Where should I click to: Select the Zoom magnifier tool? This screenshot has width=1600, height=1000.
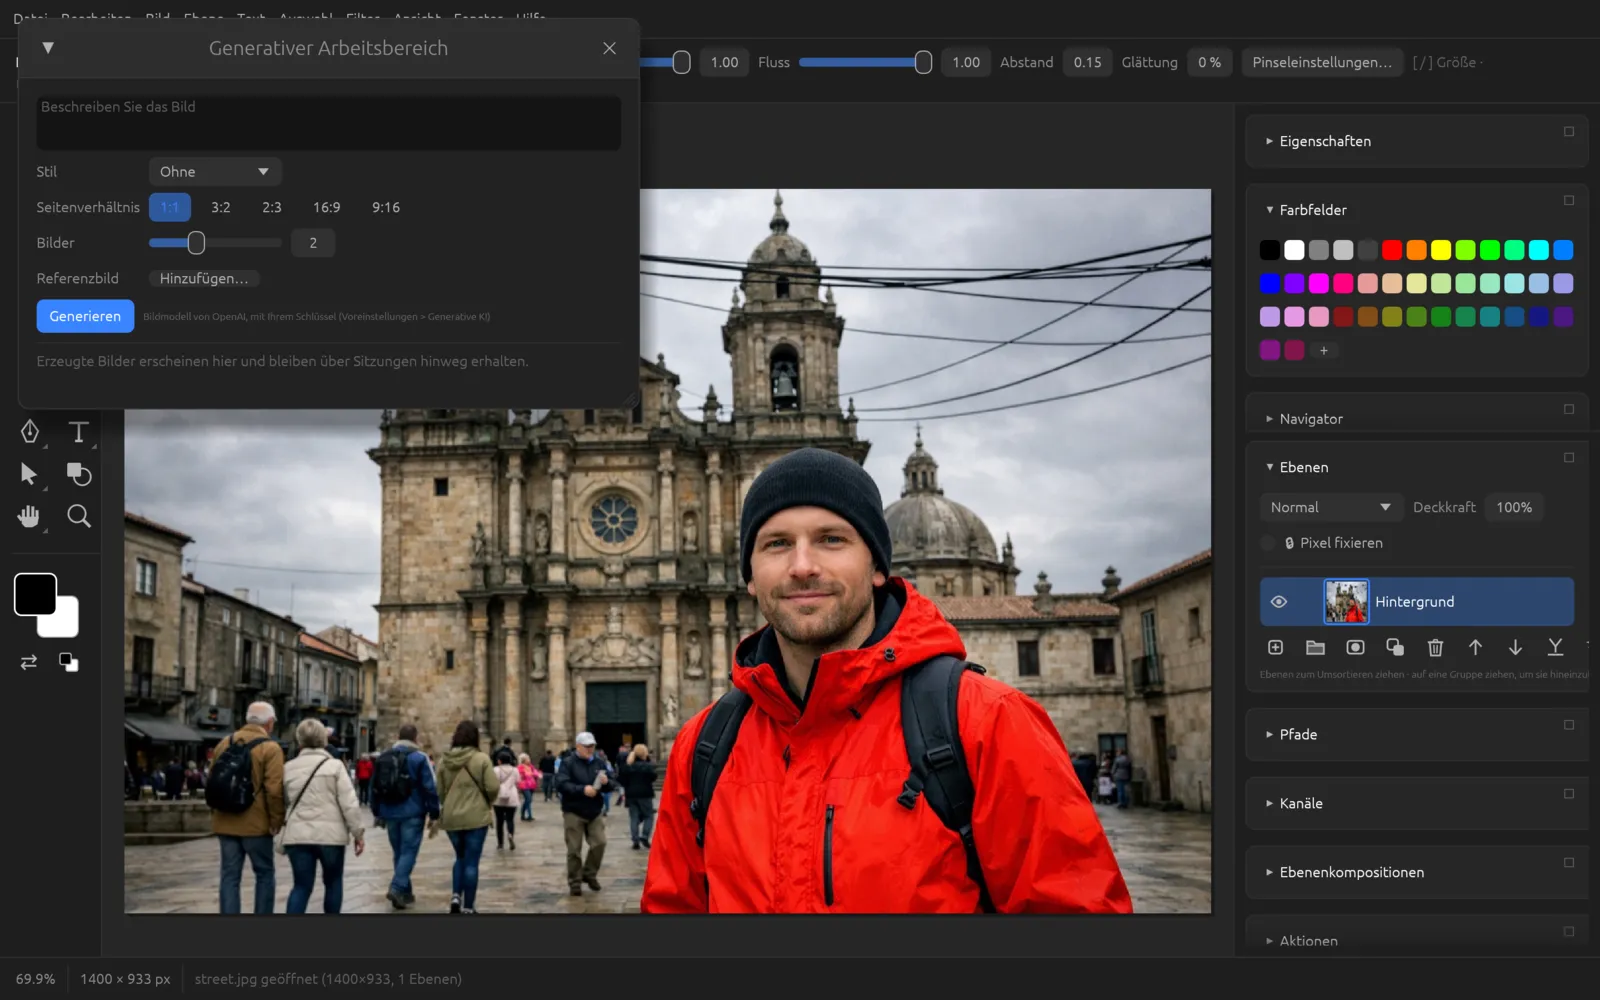click(x=79, y=516)
